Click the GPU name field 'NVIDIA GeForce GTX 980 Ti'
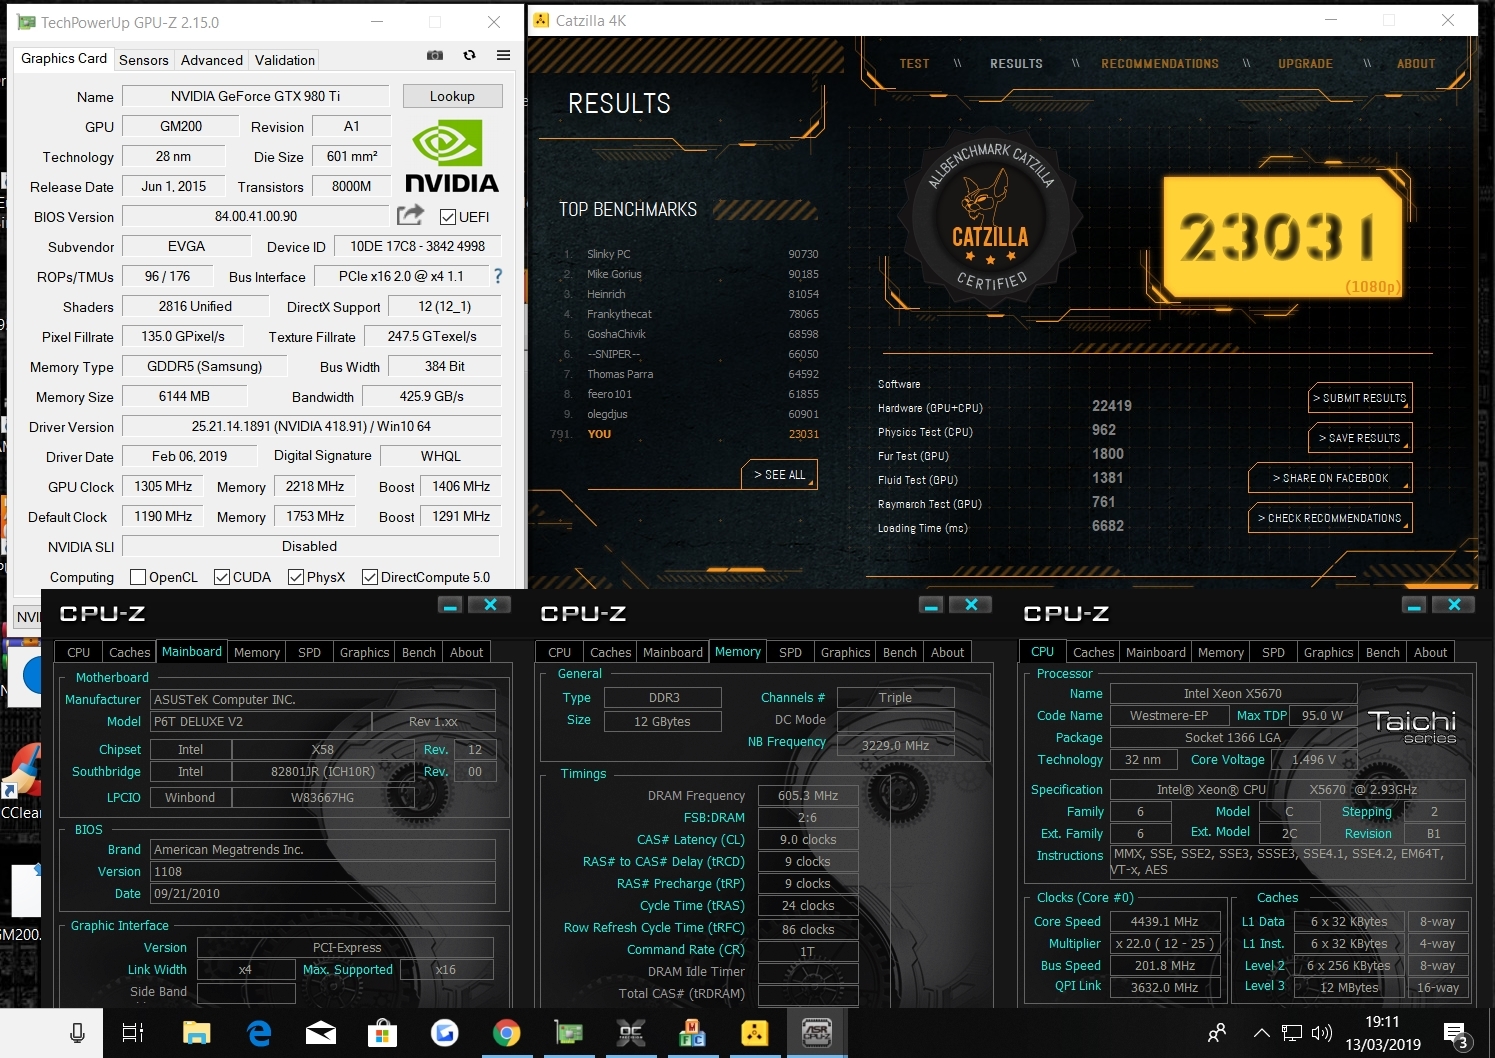 (255, 96)
